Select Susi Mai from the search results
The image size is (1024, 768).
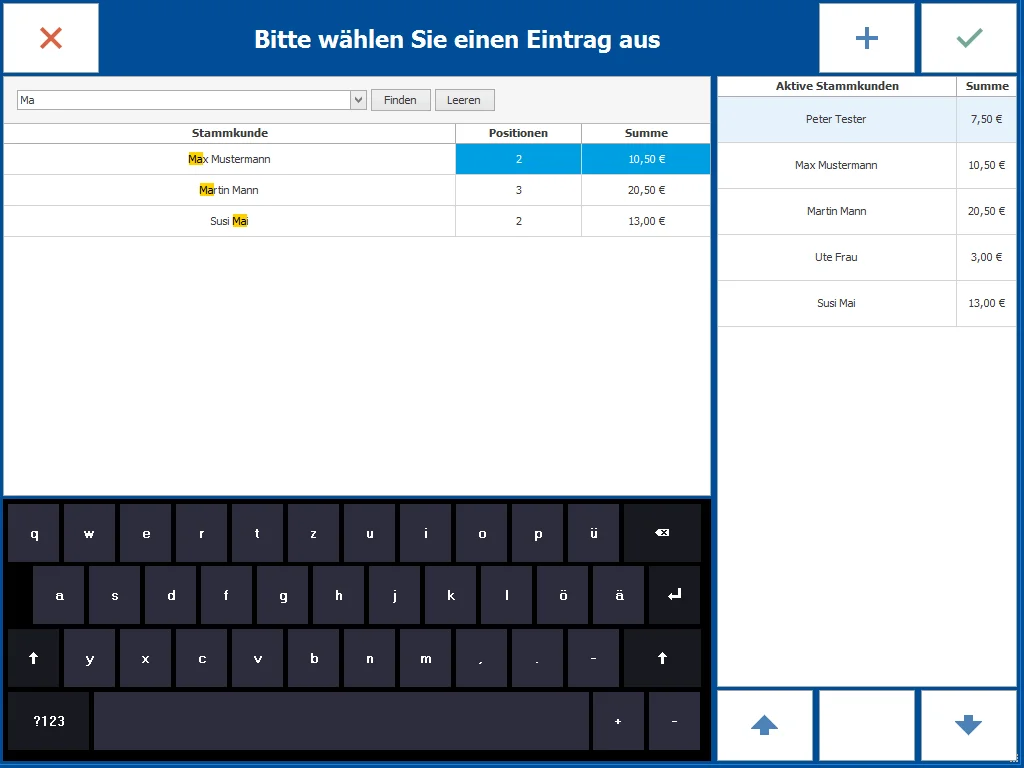(x=230, y=220)
